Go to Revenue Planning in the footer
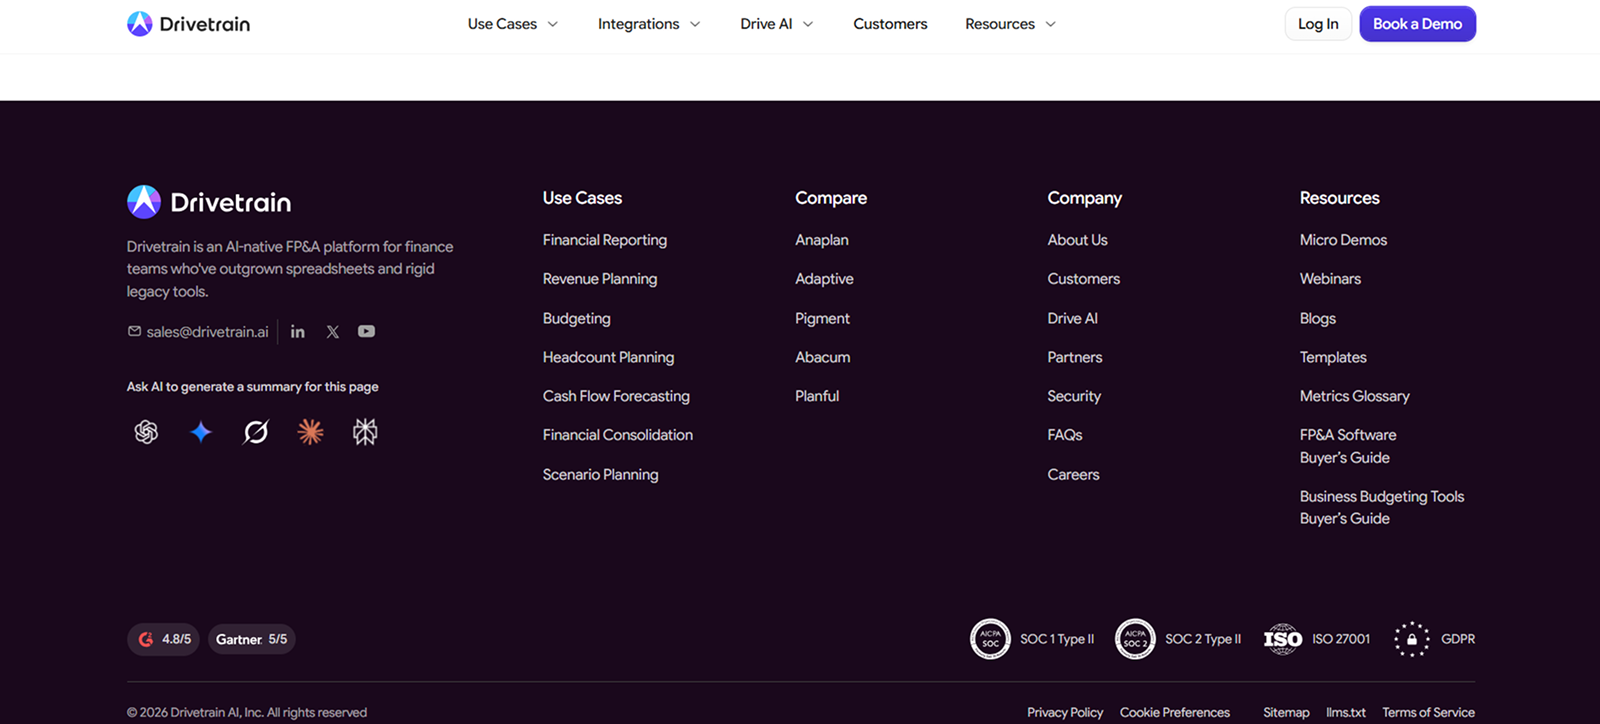 point(600,279)
